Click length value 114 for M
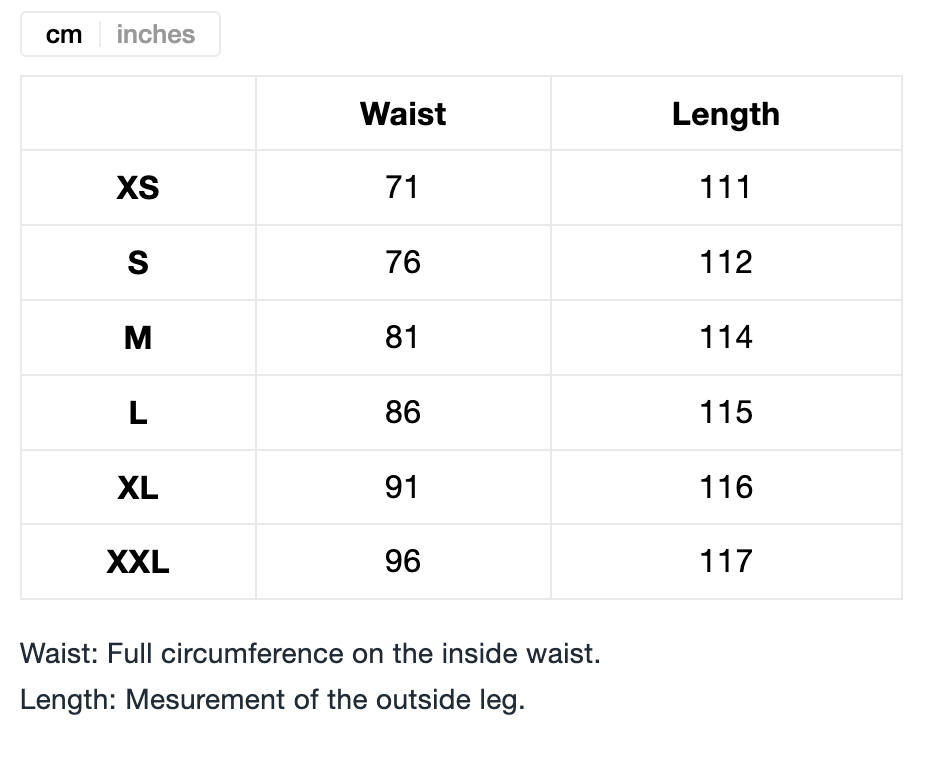 tap(725, 337)
